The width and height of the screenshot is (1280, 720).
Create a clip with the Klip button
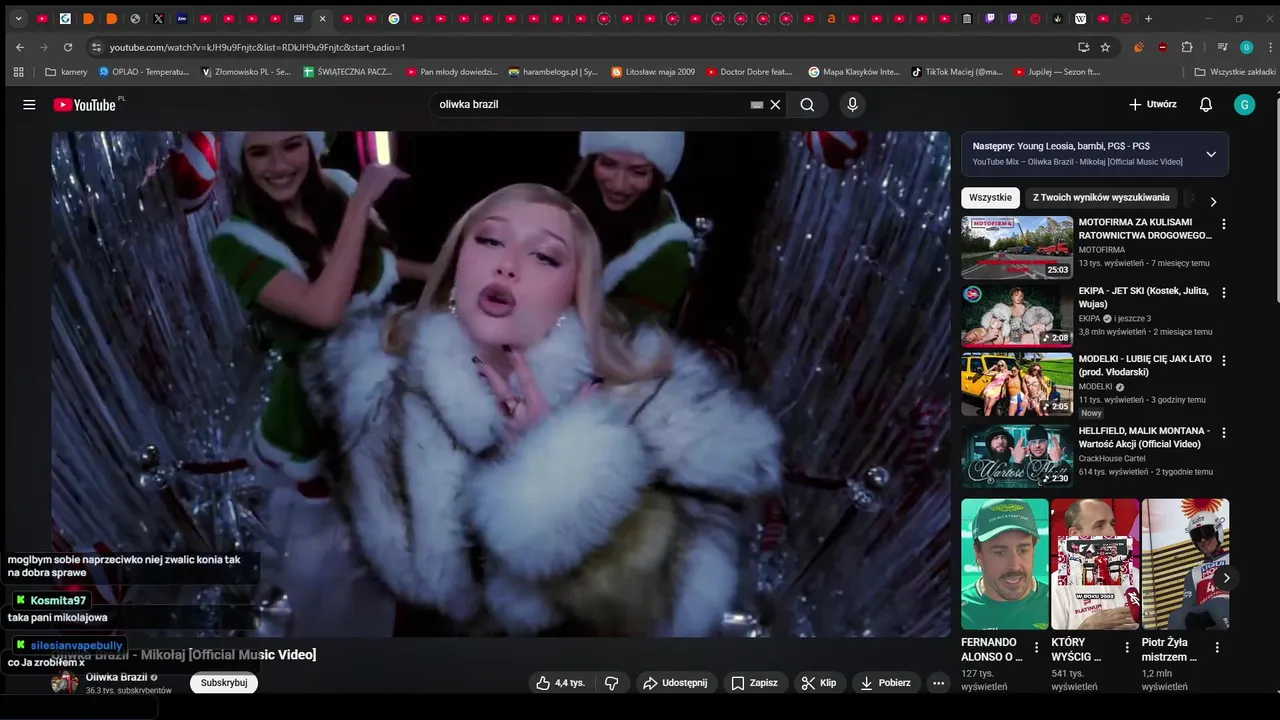819,683
